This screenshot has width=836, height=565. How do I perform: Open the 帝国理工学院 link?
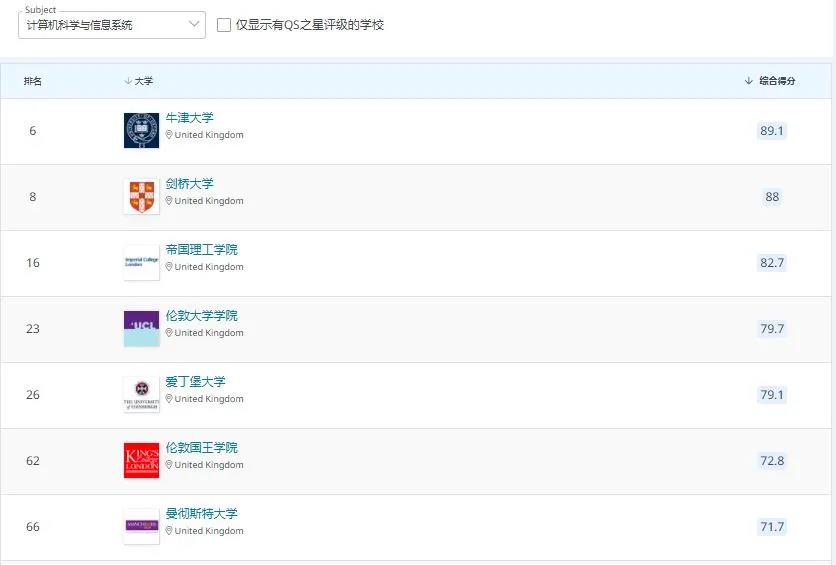click(202, 249)
